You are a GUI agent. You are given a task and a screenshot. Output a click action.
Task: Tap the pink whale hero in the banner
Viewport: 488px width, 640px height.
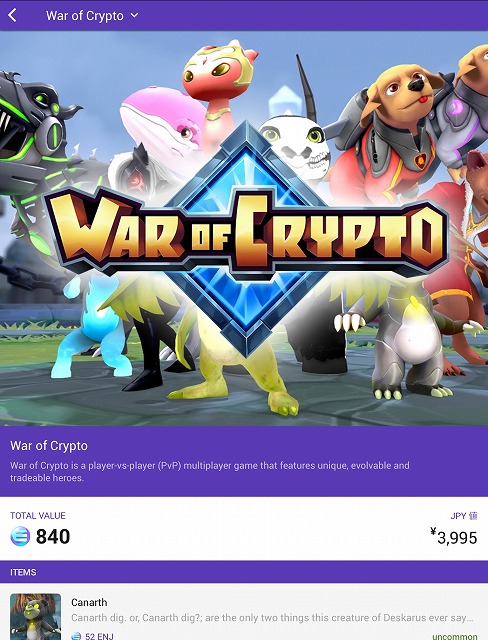tap(163, 120)
